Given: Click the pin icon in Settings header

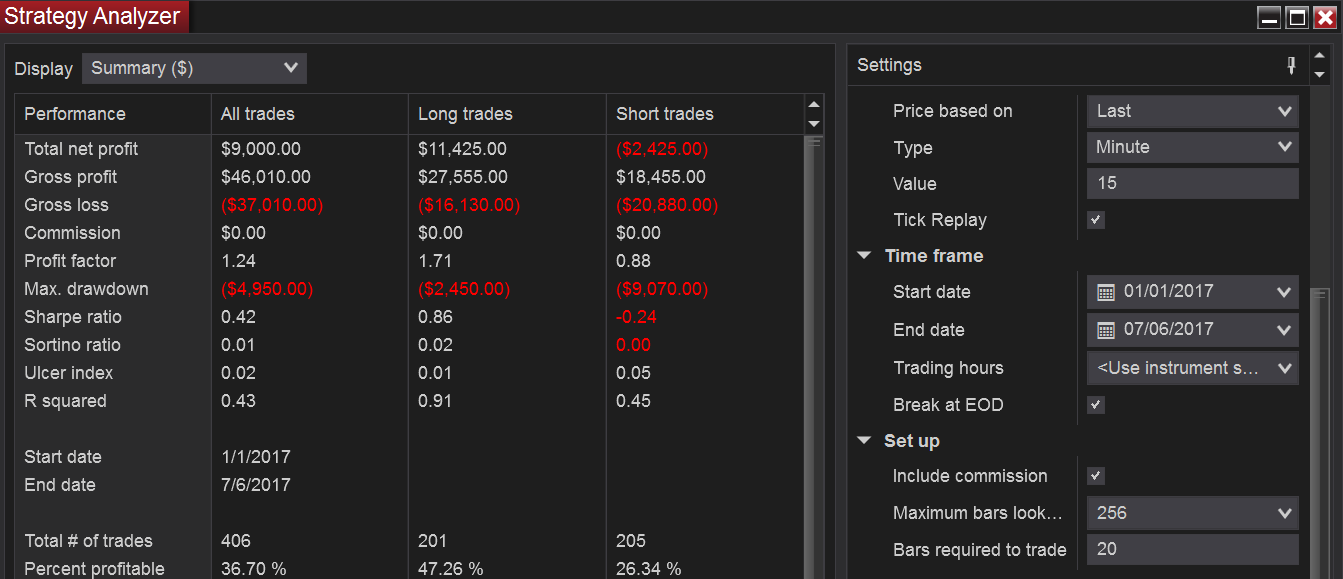Looking at the screenshot, I should 1291,66.
